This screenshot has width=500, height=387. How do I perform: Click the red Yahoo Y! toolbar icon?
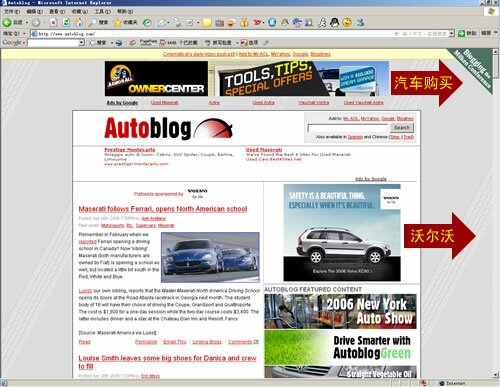click(x=257, y=23)
